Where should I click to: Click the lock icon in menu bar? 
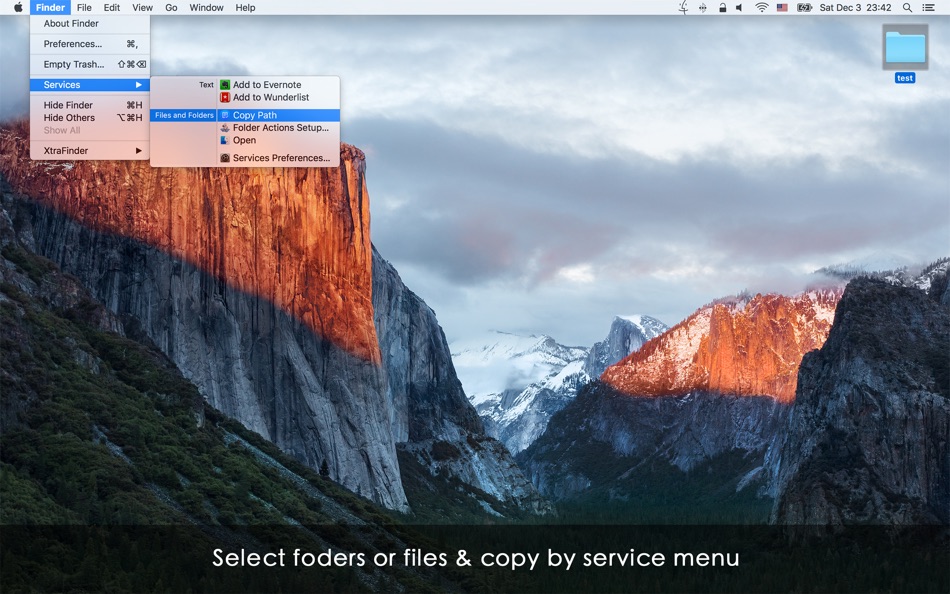pos(722,7)
